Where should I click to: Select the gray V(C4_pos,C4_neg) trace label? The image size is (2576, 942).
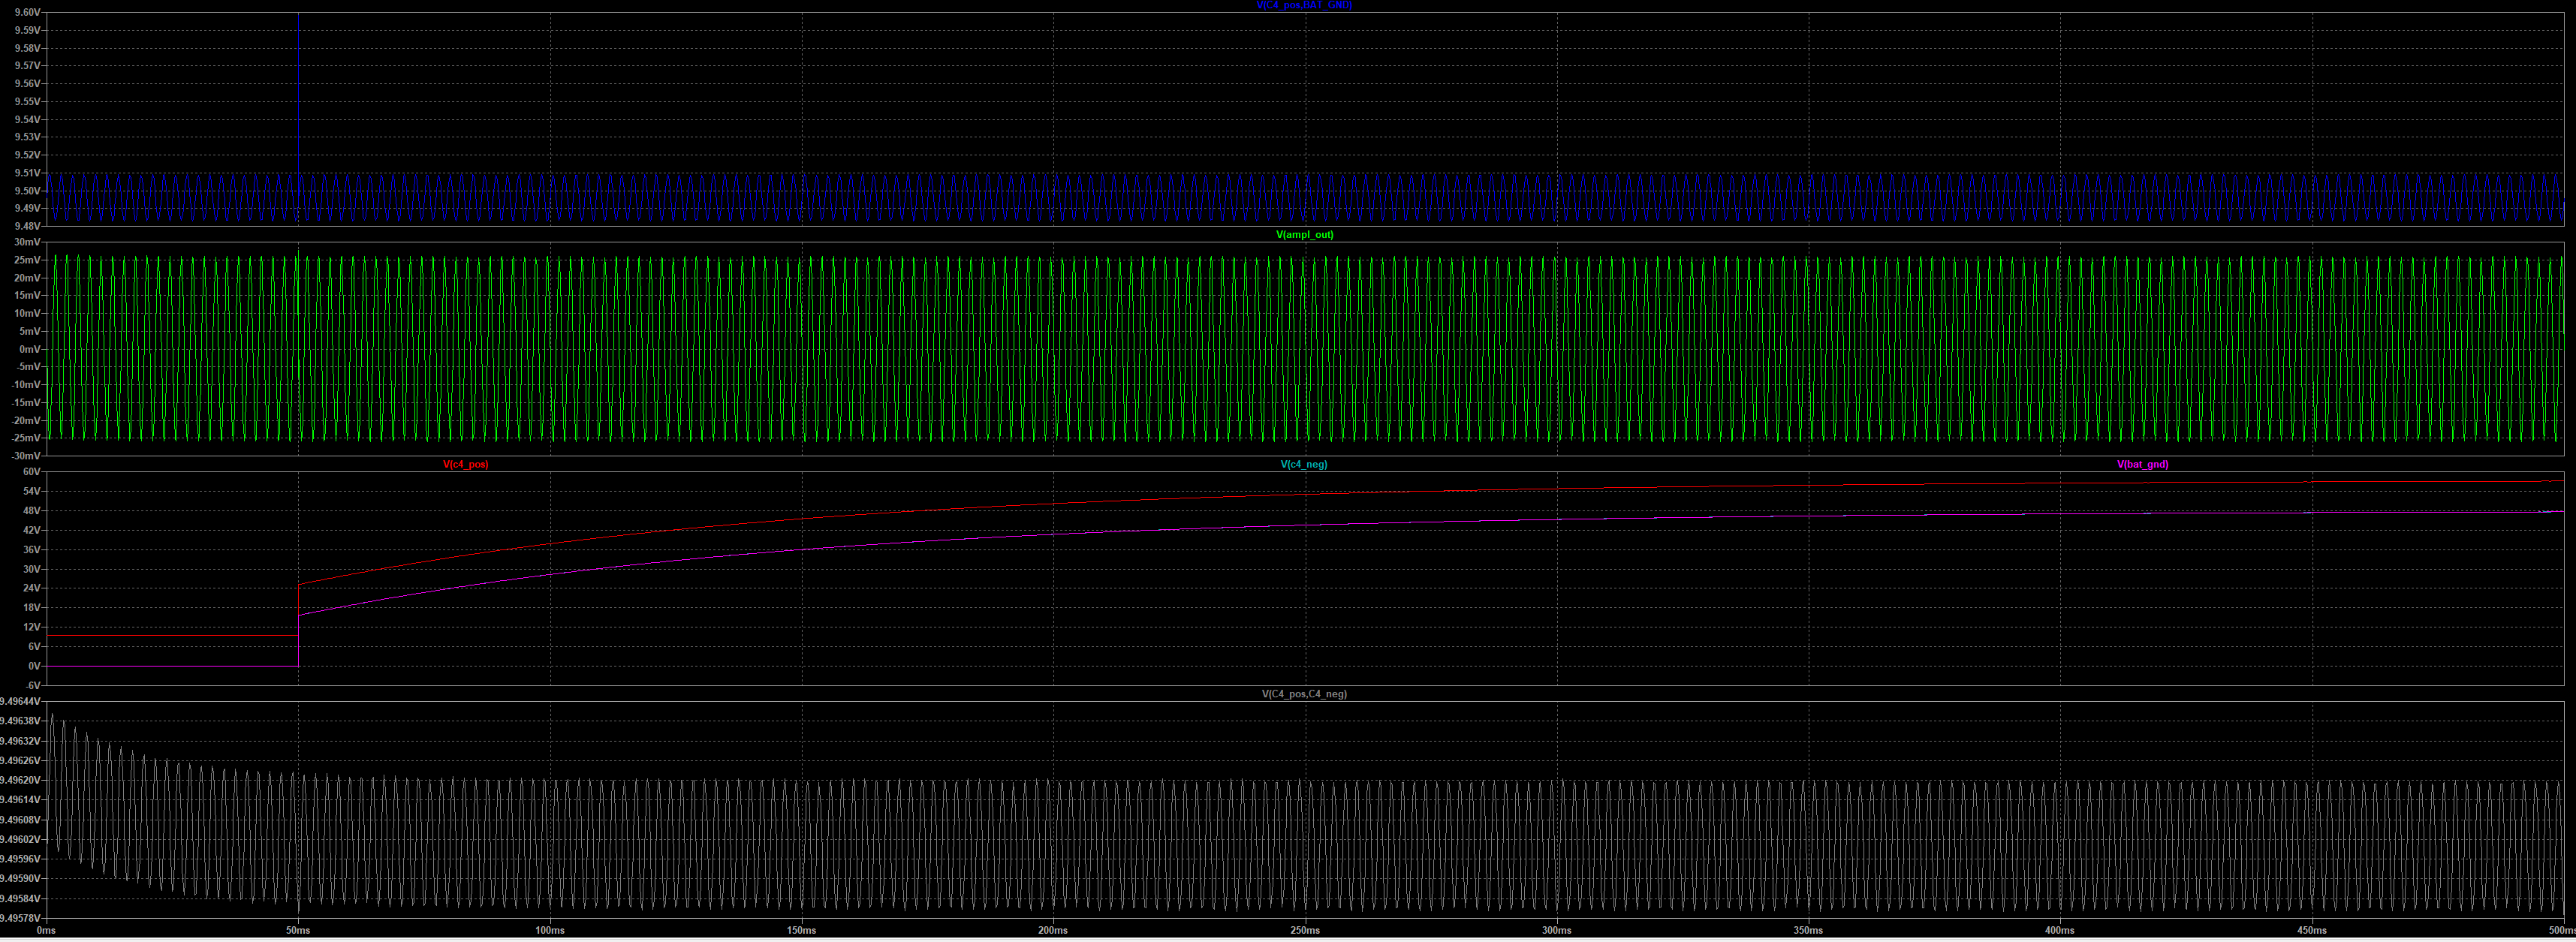click(1304, 694)
